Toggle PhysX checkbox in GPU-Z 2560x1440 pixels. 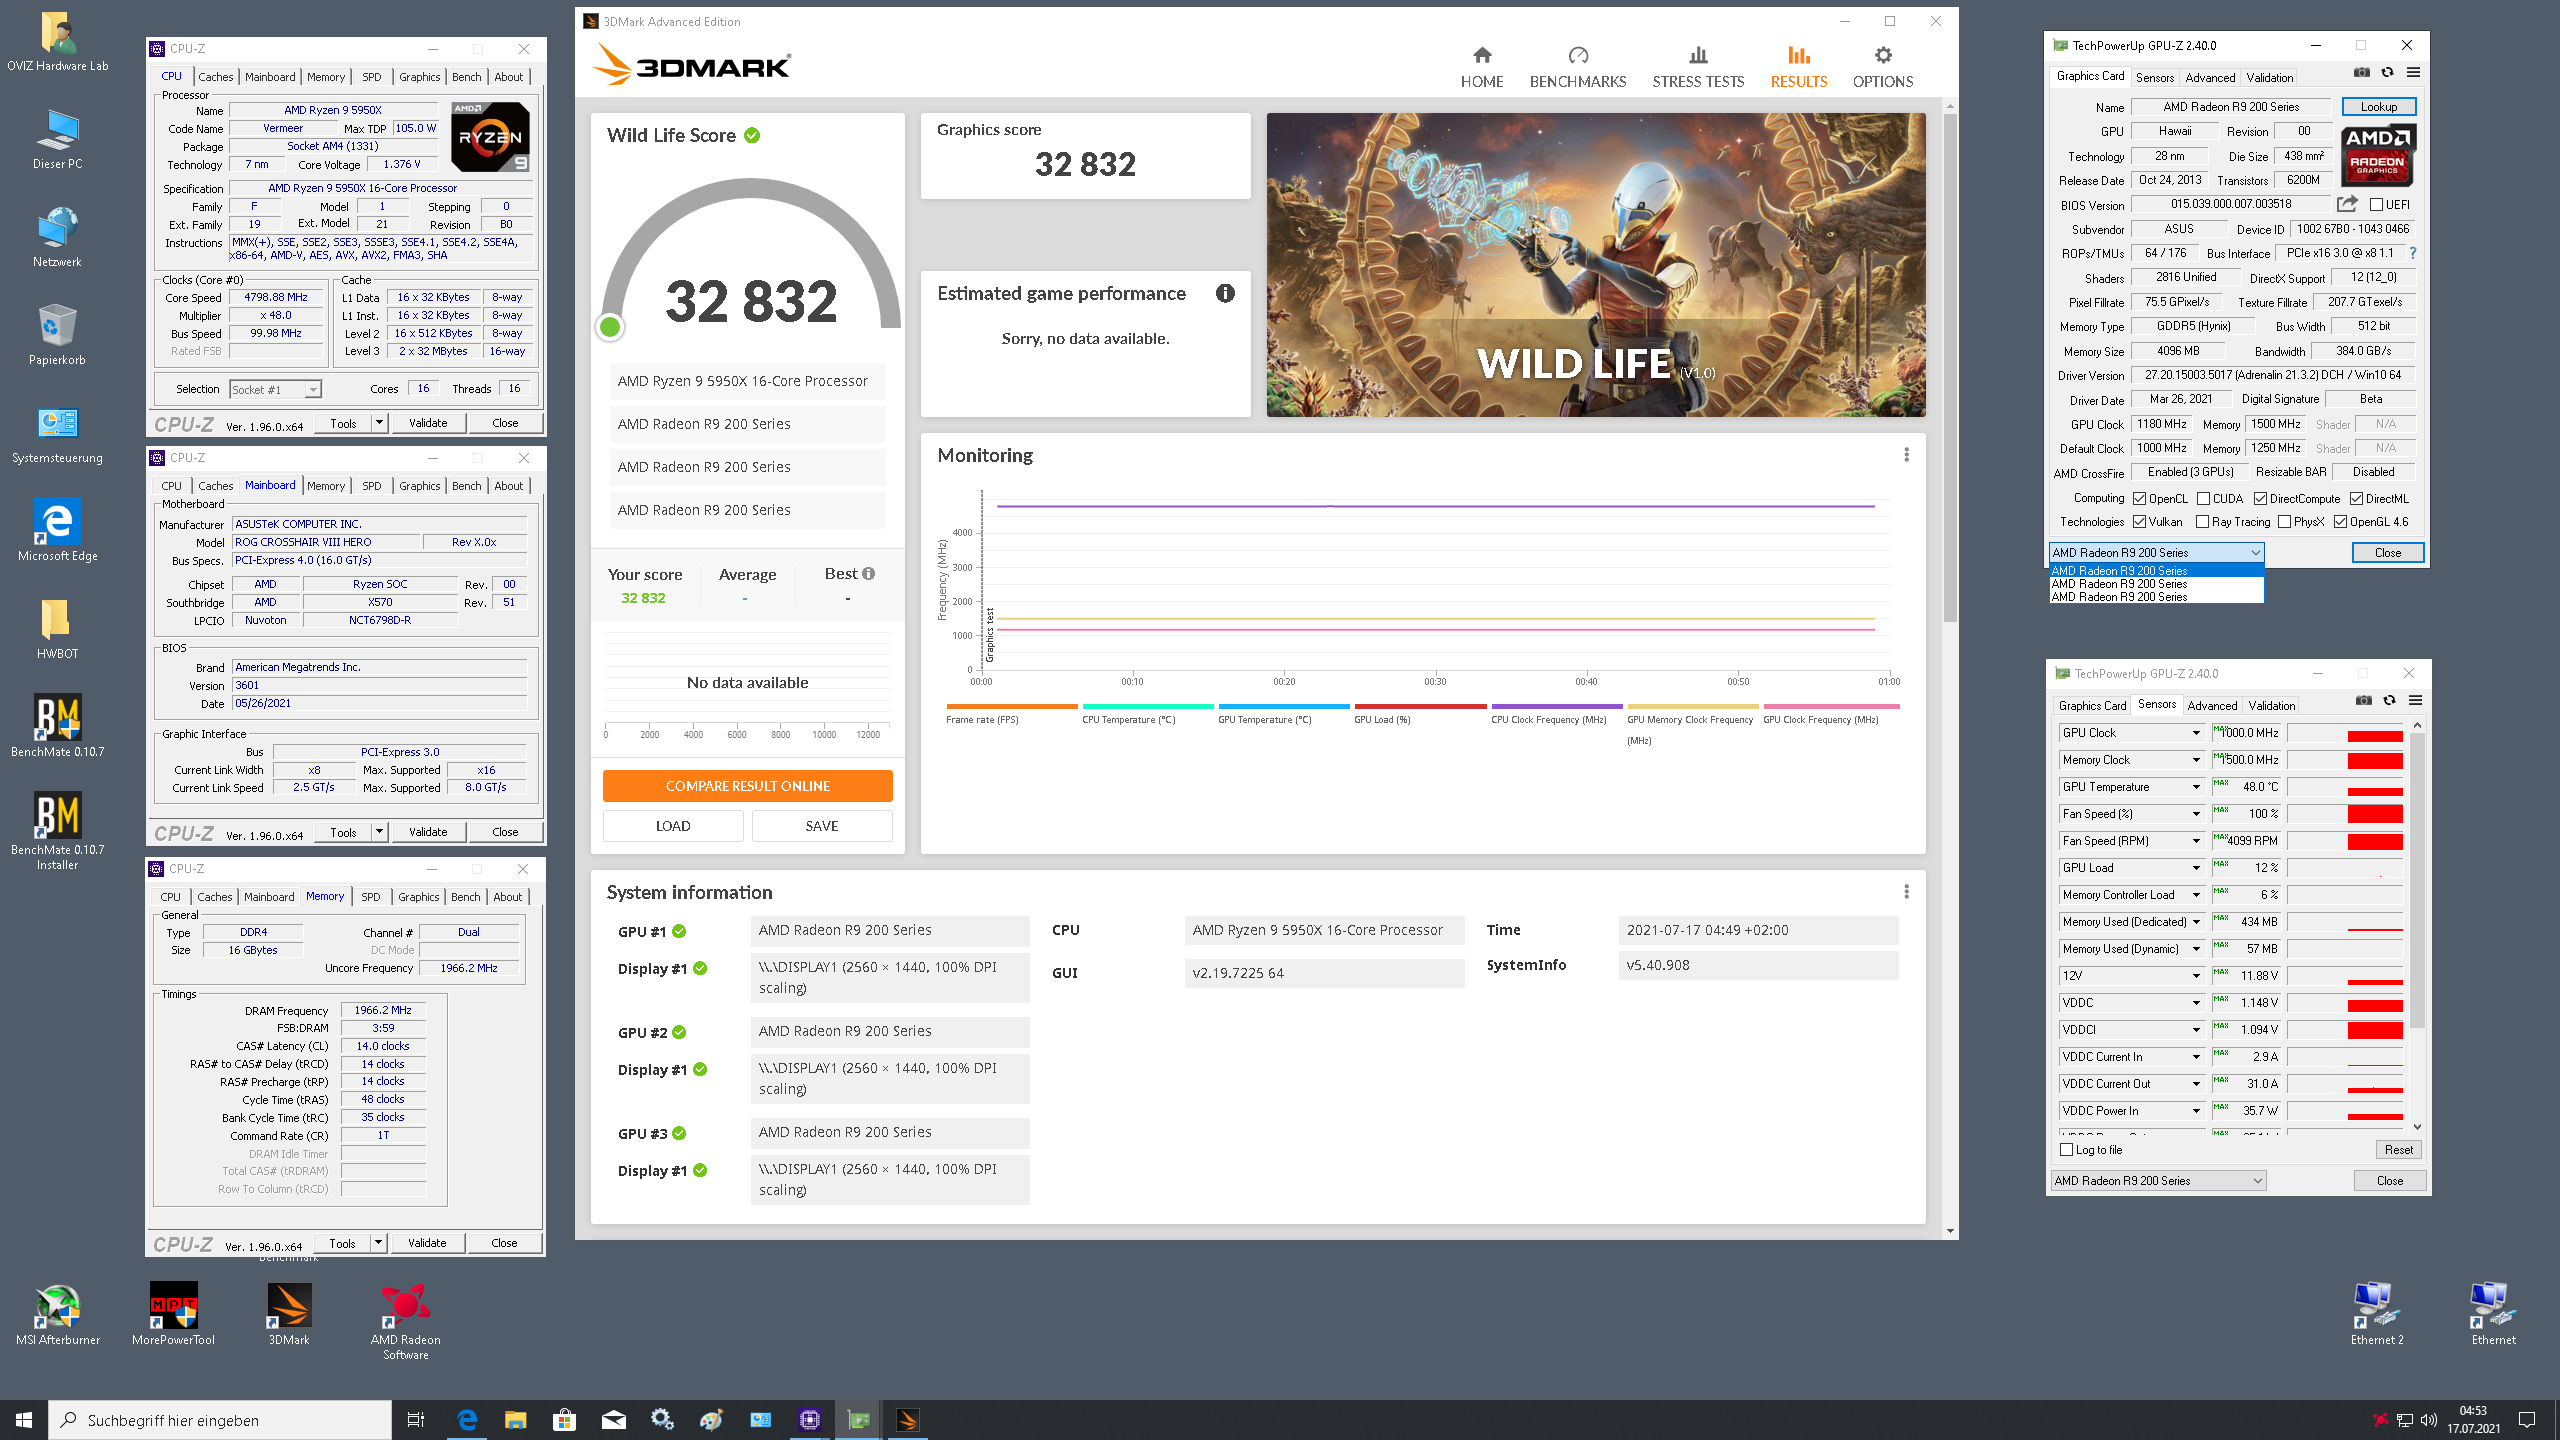[2284, 522]
